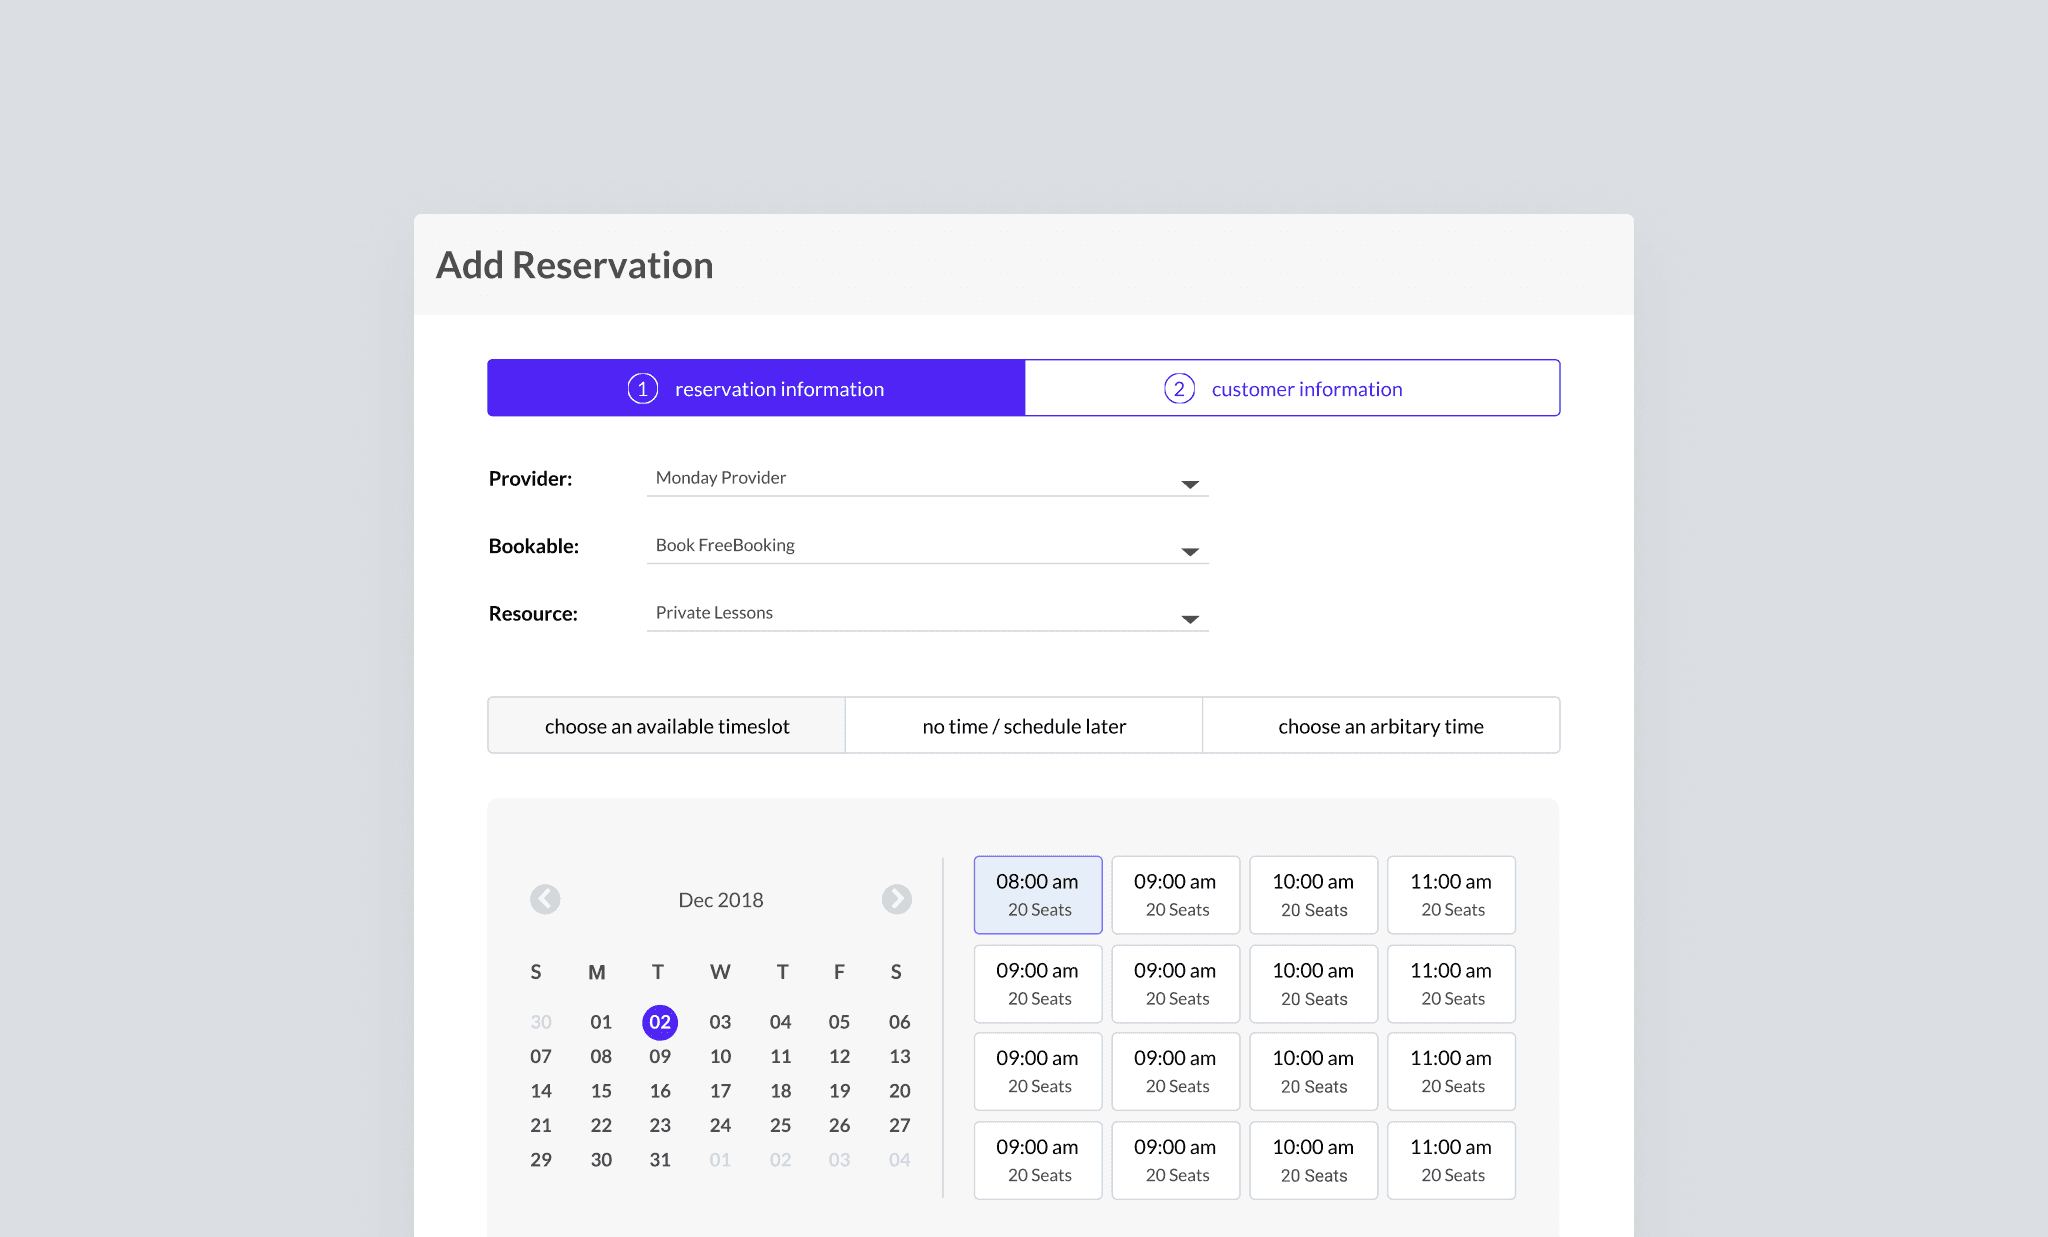Image resolution: width=2048 pixels, height=1237 pixels.
Task: Select highlighted date 02 in calendar
Action: [x=660, y=1022]
